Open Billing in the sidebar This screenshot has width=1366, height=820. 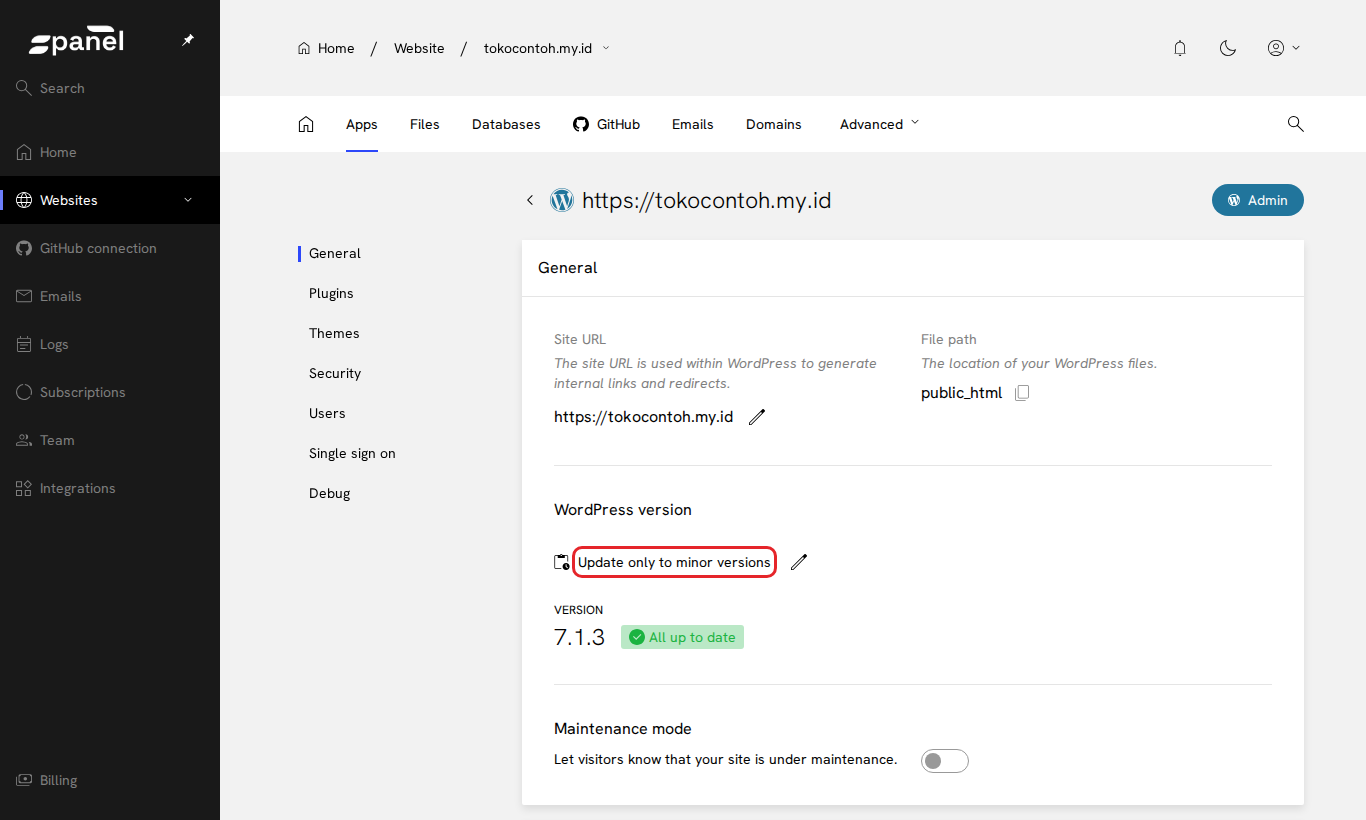pos(110,780)
